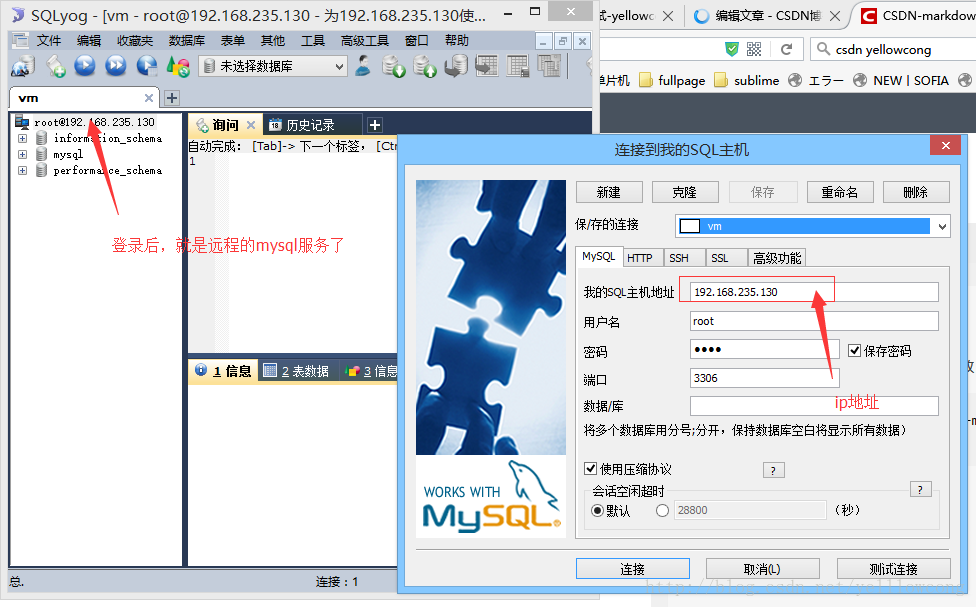Click the mysql database cylinder icon
This screenshot has width=976, height=607.
click(41, 154)
